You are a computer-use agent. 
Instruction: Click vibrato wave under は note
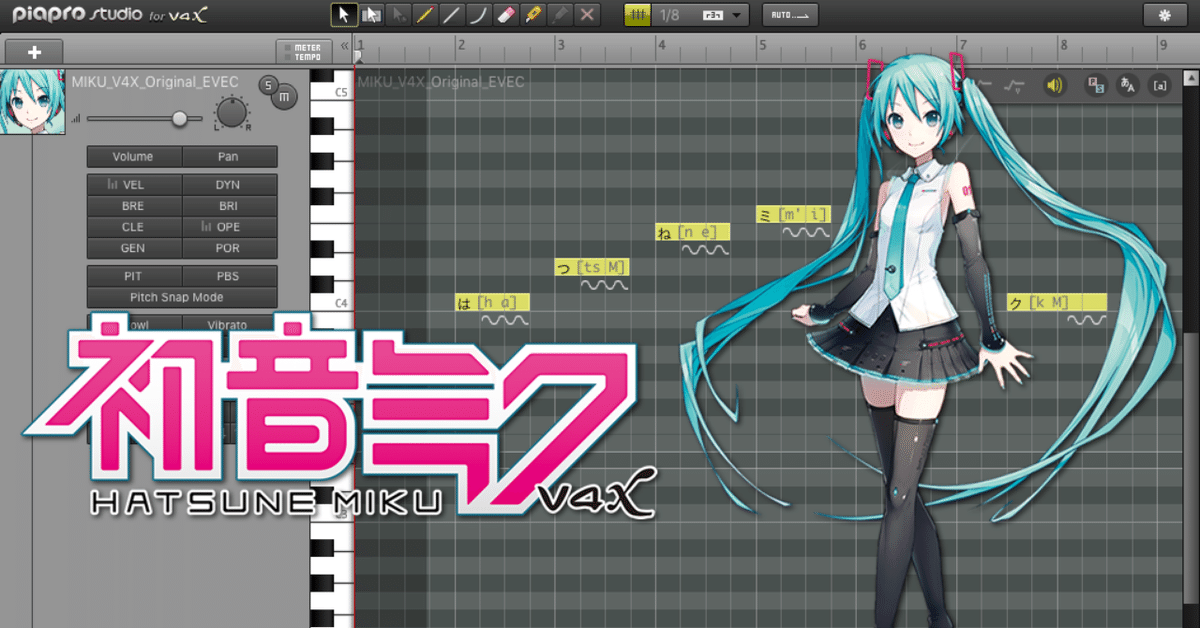tap(504, 320)
